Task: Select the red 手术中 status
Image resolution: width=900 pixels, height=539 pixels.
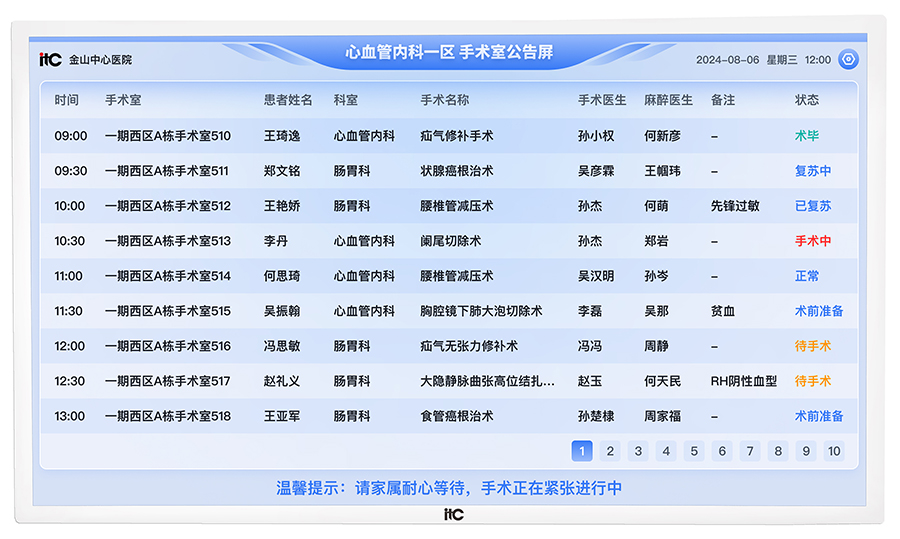Action: click(813, 241)
